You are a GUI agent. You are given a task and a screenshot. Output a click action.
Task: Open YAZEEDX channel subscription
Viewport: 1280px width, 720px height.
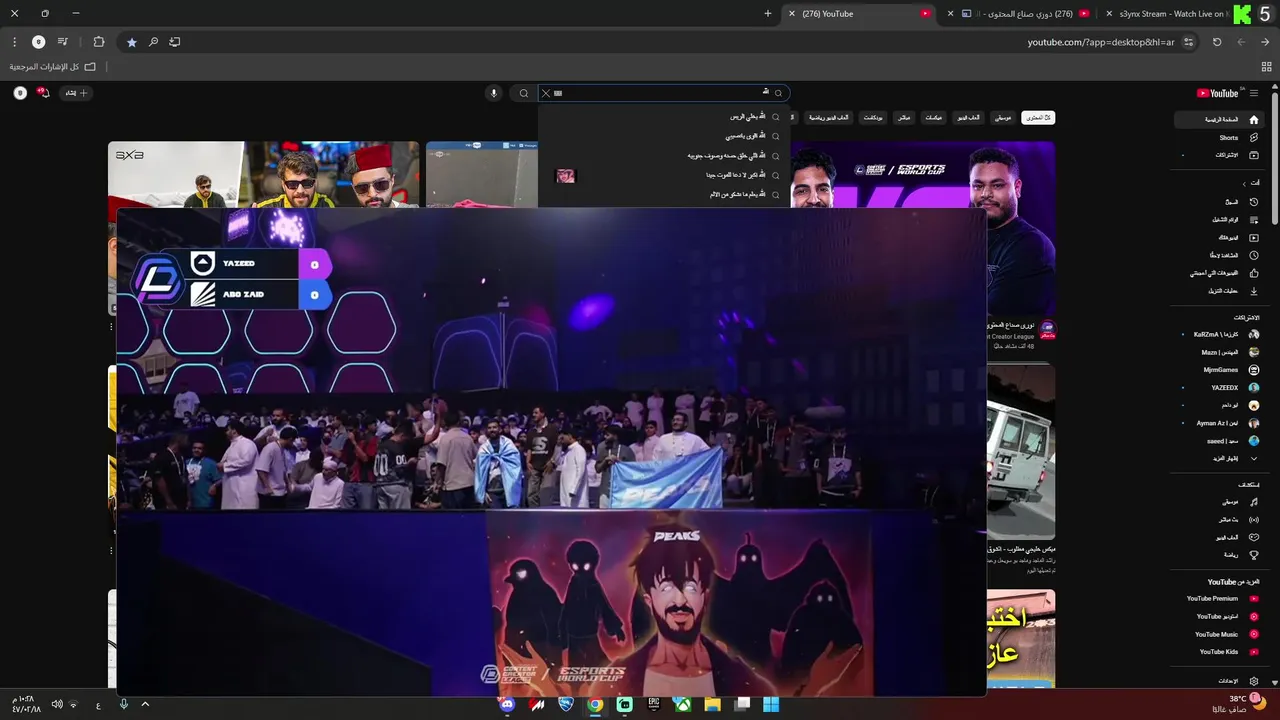1219,388
